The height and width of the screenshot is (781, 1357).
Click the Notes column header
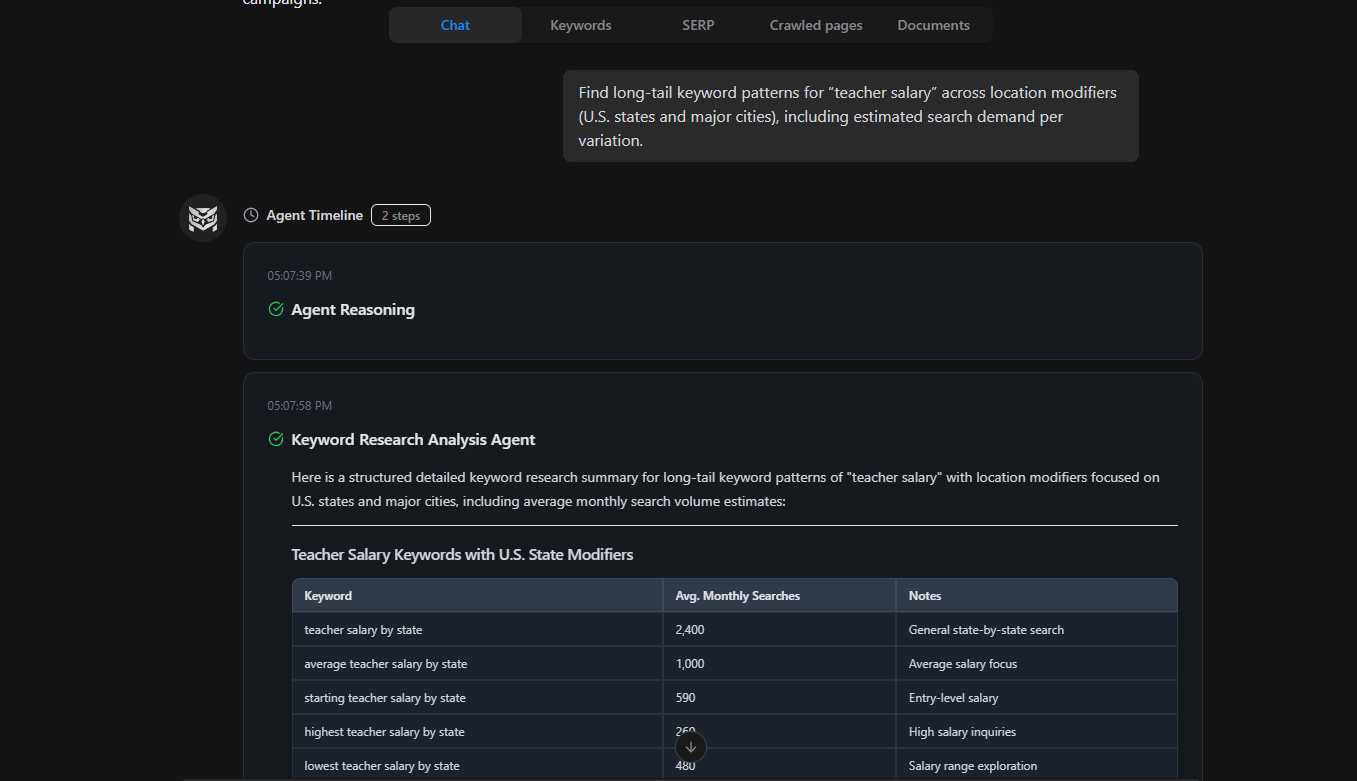pyautogui.click(x=924, y=595)
